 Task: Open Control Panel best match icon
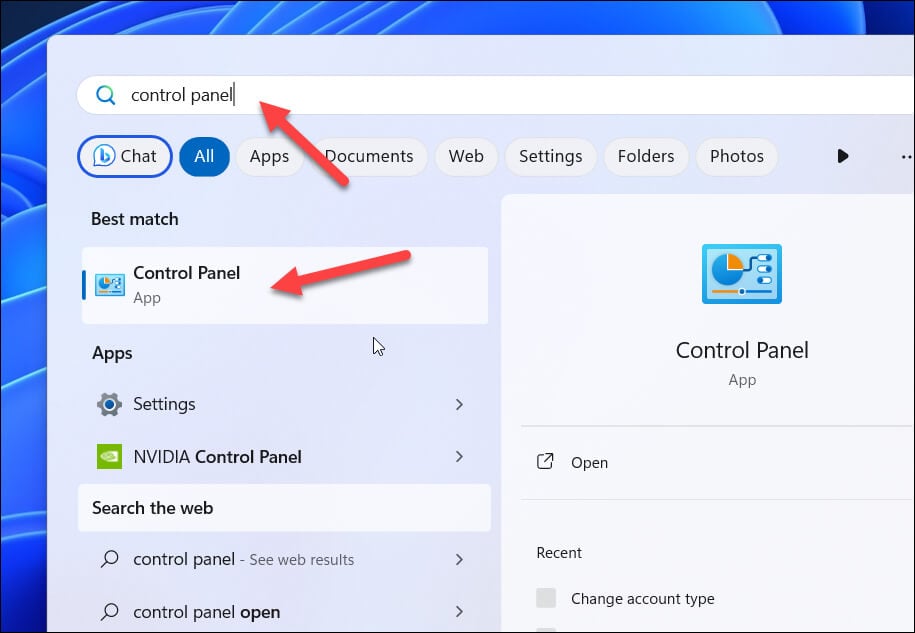110,285
